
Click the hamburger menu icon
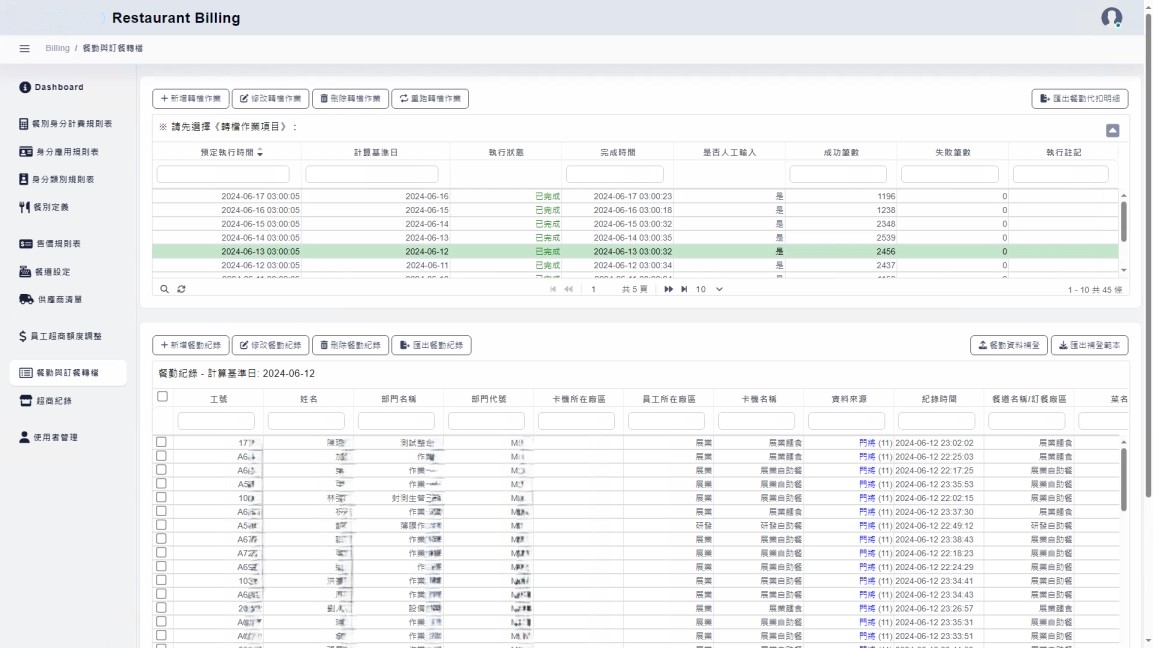pos(25,49)
